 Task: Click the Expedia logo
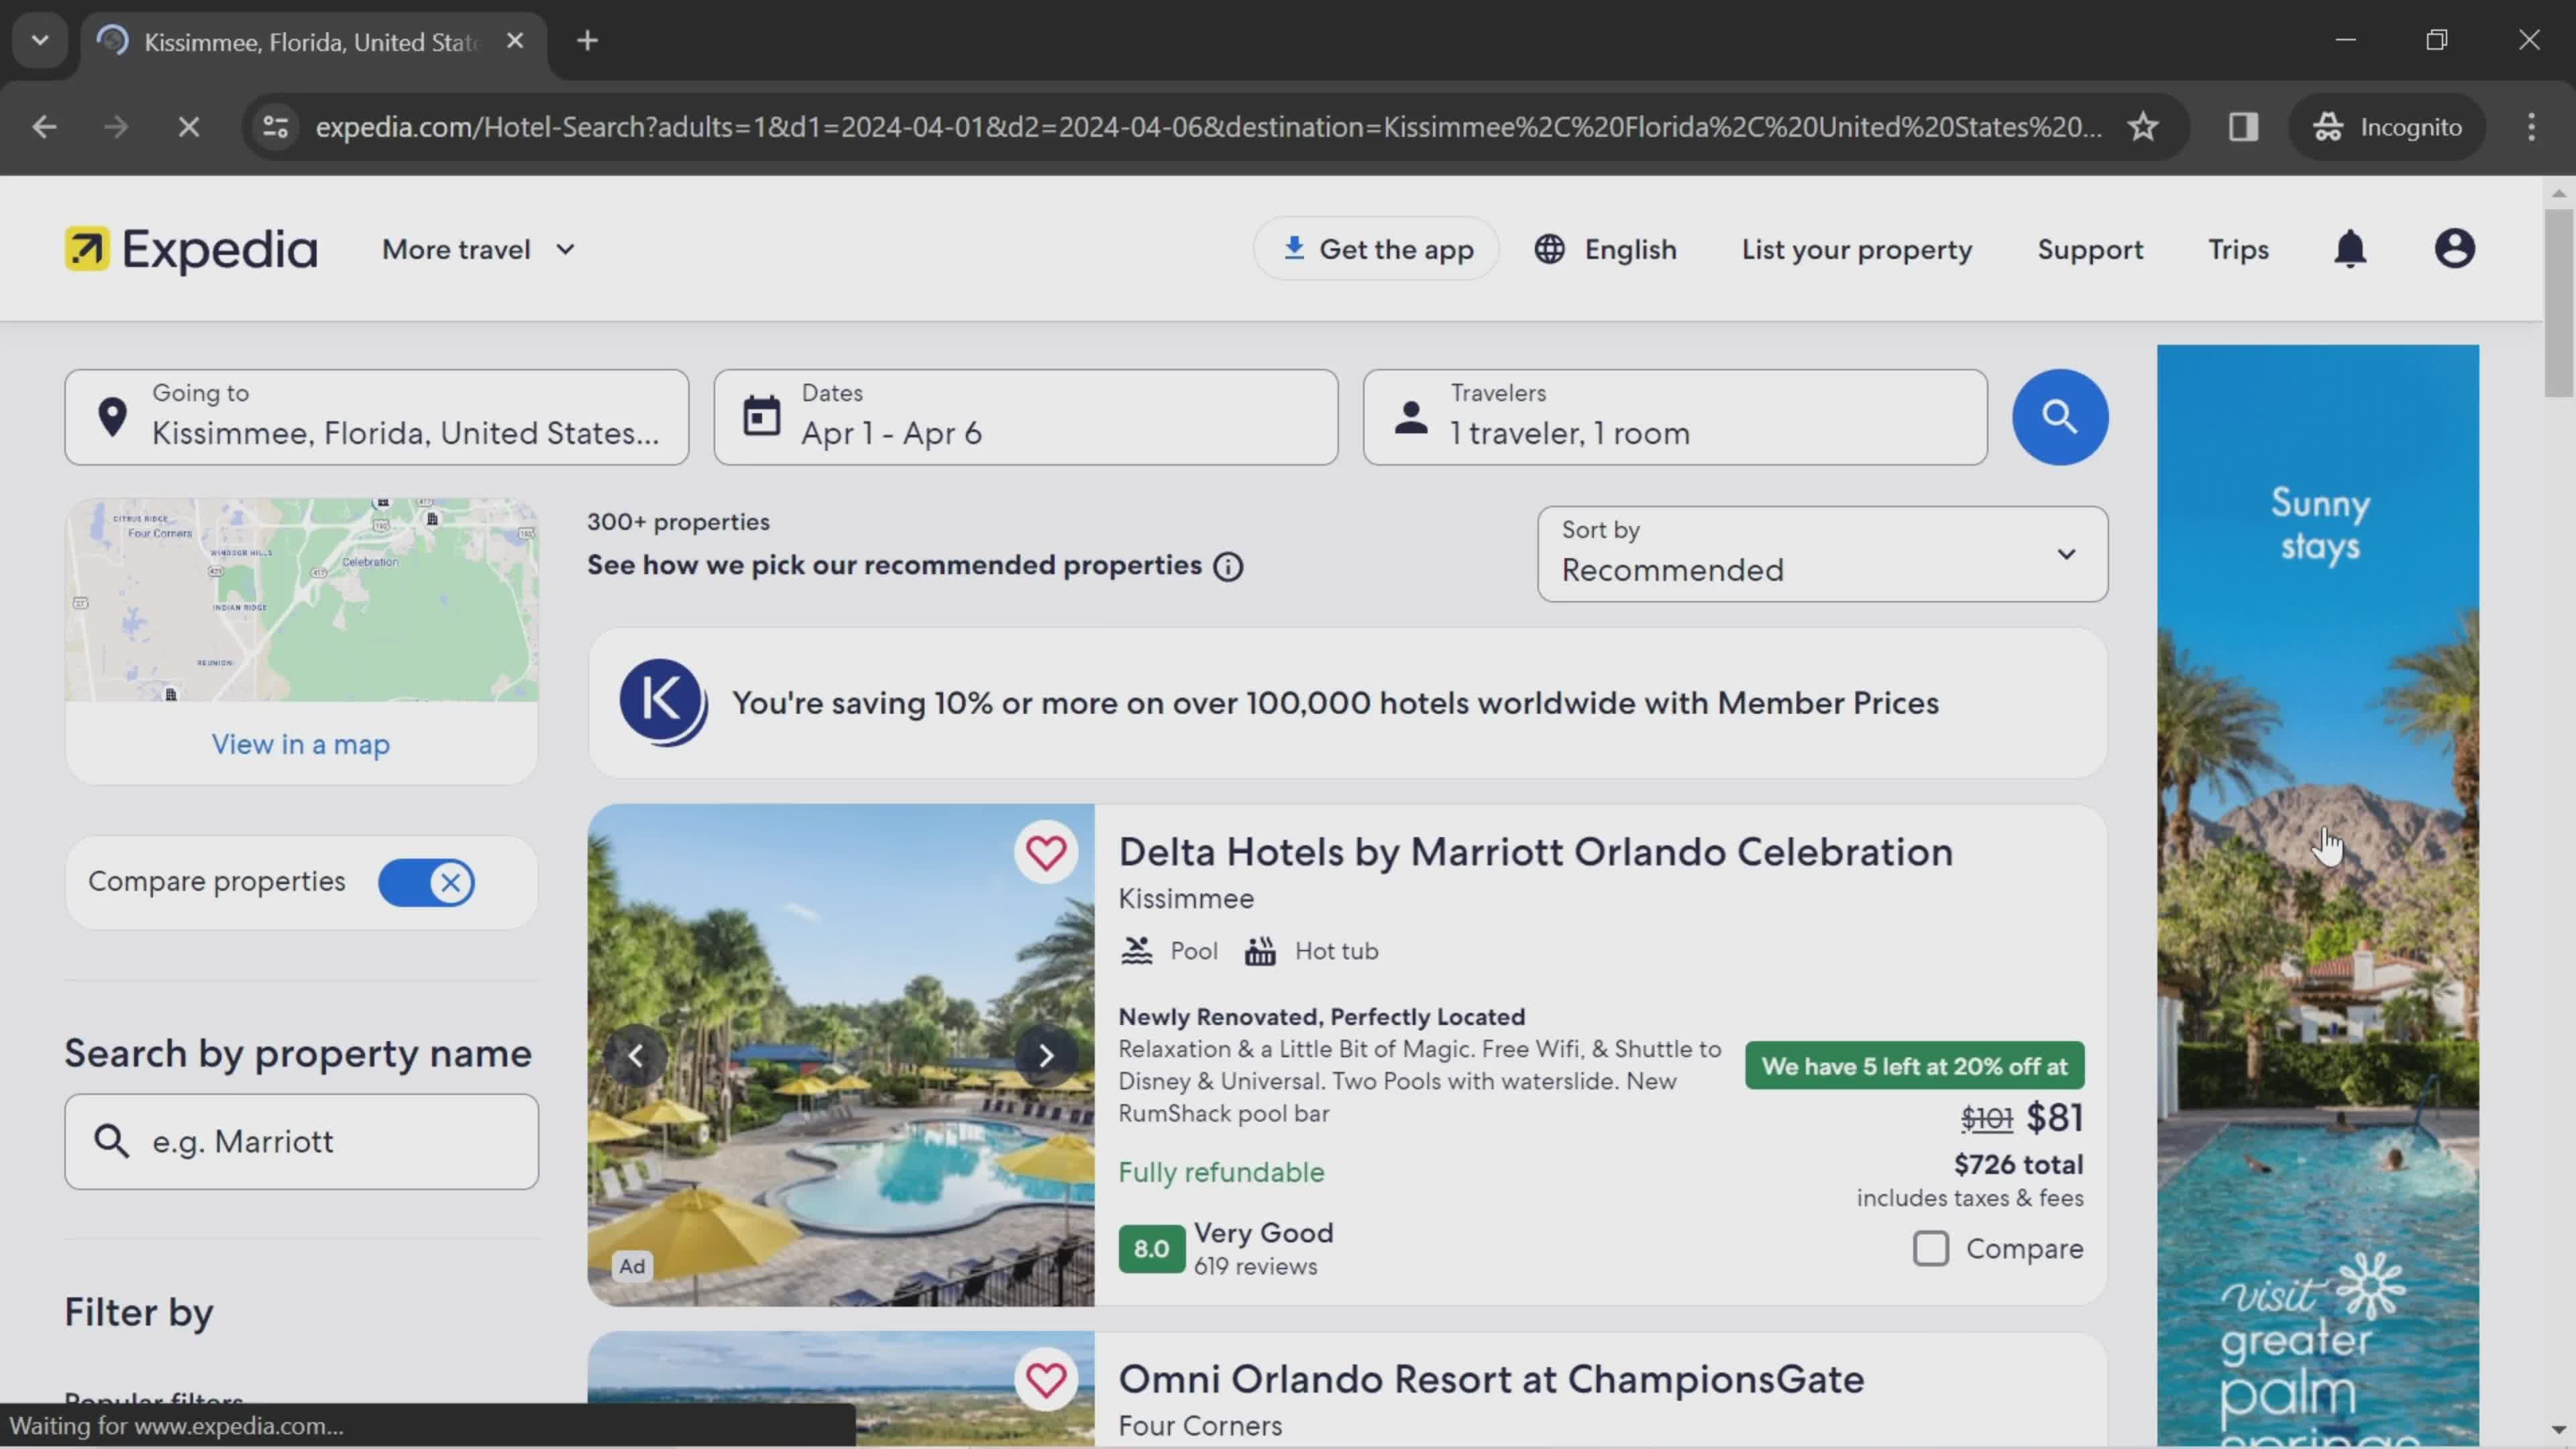tap(191, 249)
